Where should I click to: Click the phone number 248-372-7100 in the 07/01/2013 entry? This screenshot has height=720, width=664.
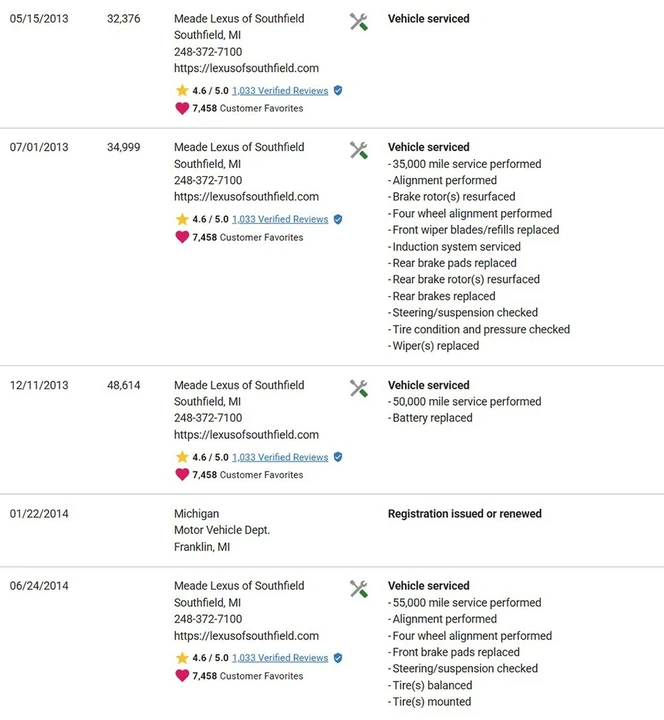pos(208,180)
